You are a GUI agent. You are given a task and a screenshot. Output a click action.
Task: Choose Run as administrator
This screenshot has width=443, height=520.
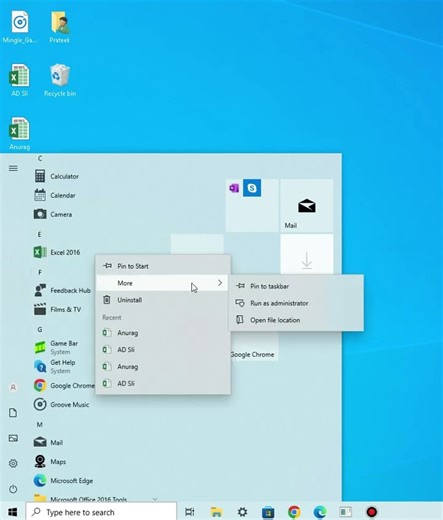coord(296,303)
